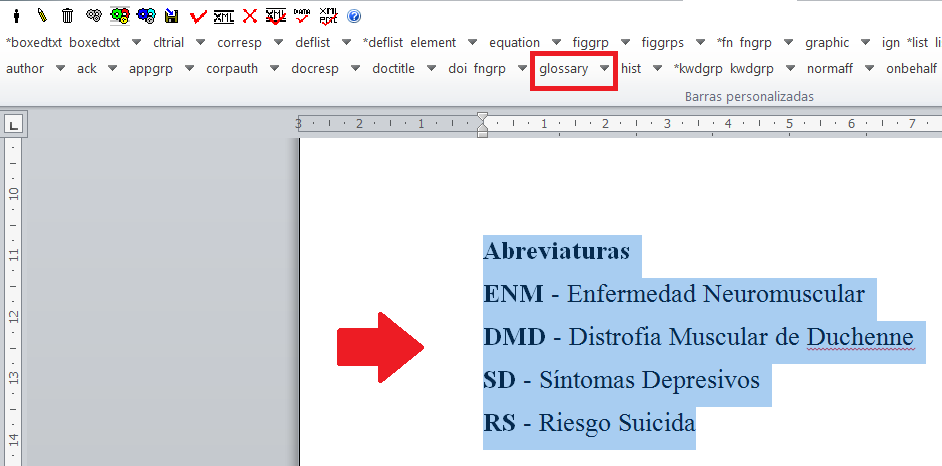
Task: Click the gray gears icon
Action: tap(94, 16)
